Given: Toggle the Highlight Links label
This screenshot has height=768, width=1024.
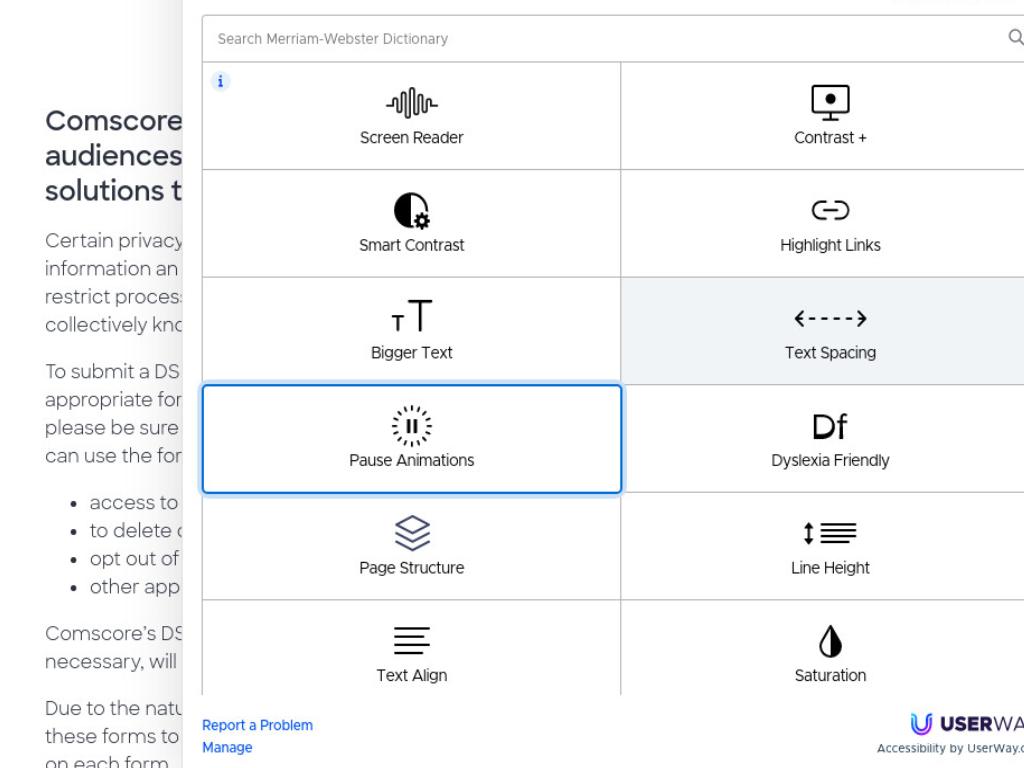Looking at the screenshot, I should 830,245.
